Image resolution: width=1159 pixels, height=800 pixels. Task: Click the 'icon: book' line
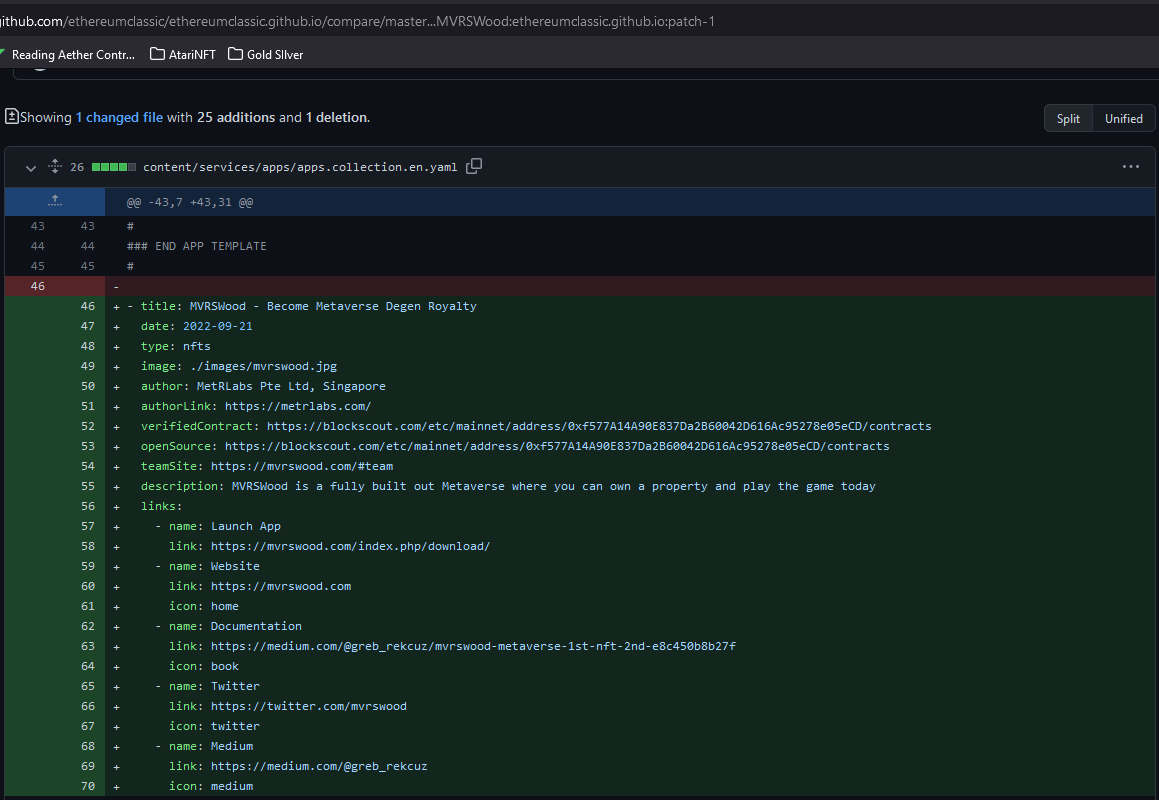[x=204, y=665]
